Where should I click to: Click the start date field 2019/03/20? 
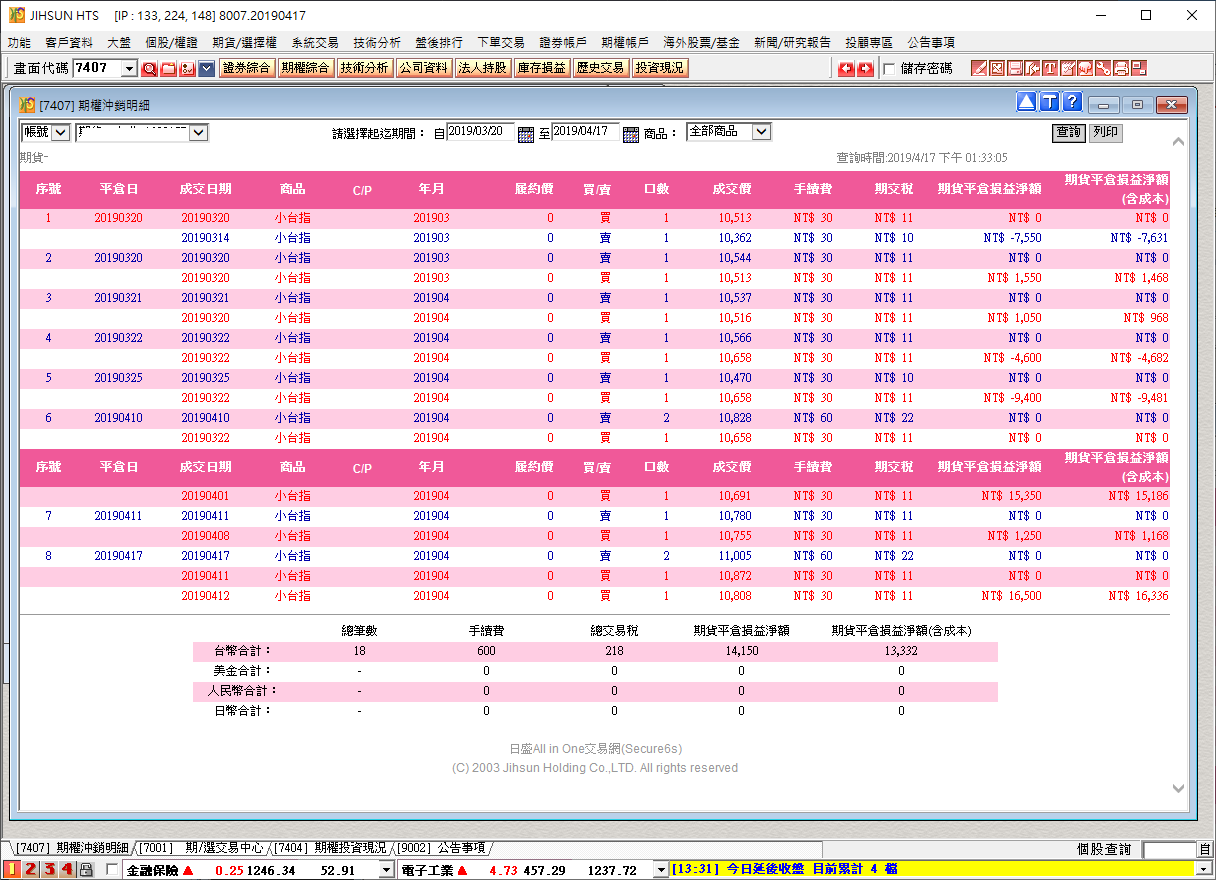pos(481,132)
